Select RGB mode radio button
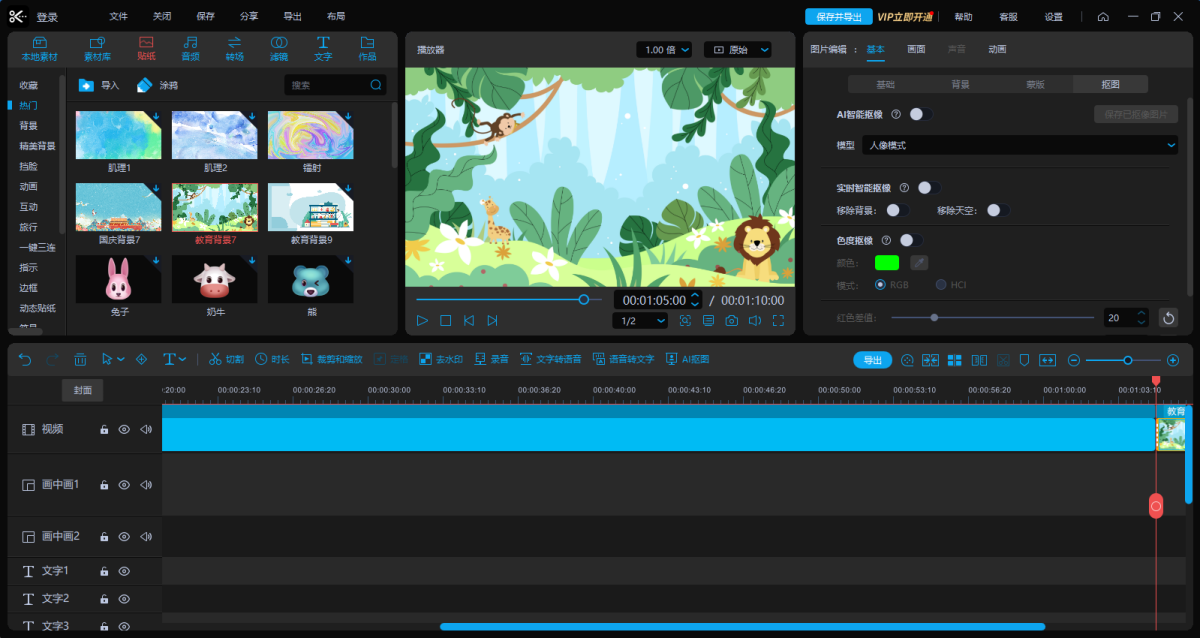Screen dimensions: 1200x638 click(x=881, y=285)
